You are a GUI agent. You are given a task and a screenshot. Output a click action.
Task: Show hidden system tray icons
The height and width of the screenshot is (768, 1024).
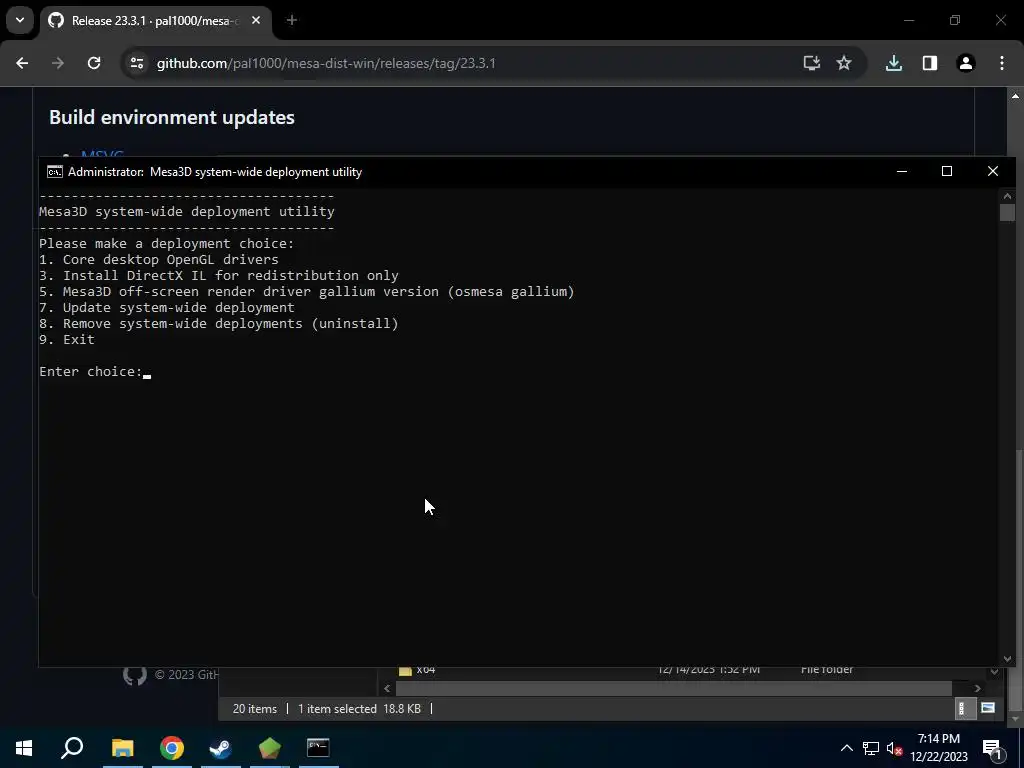846,748
